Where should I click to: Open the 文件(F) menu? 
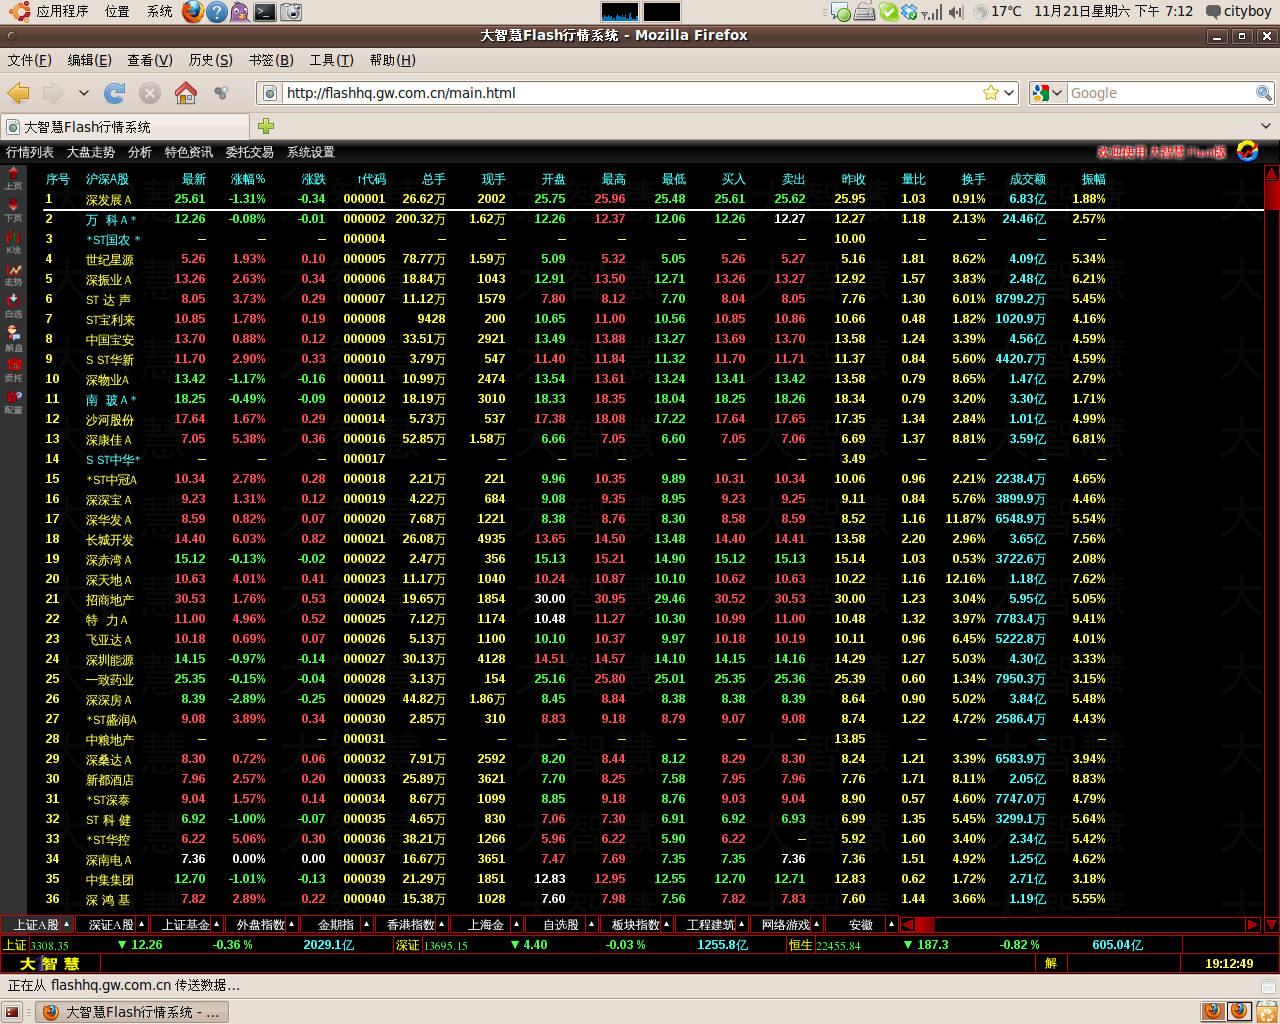(29, 60)
